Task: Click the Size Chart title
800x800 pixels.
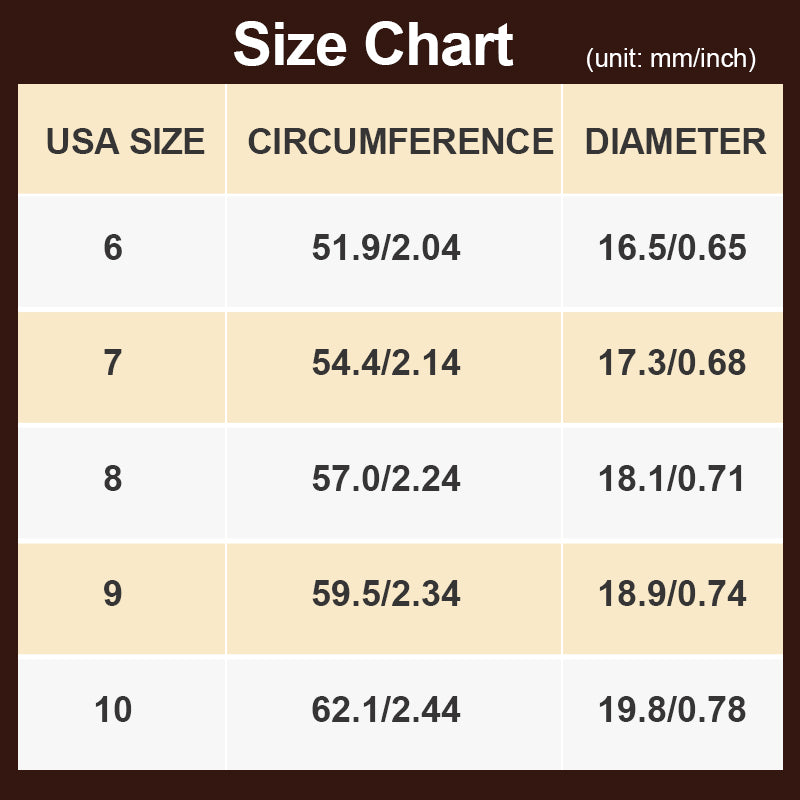Action: pyautogui.click(x=373, y=45)
